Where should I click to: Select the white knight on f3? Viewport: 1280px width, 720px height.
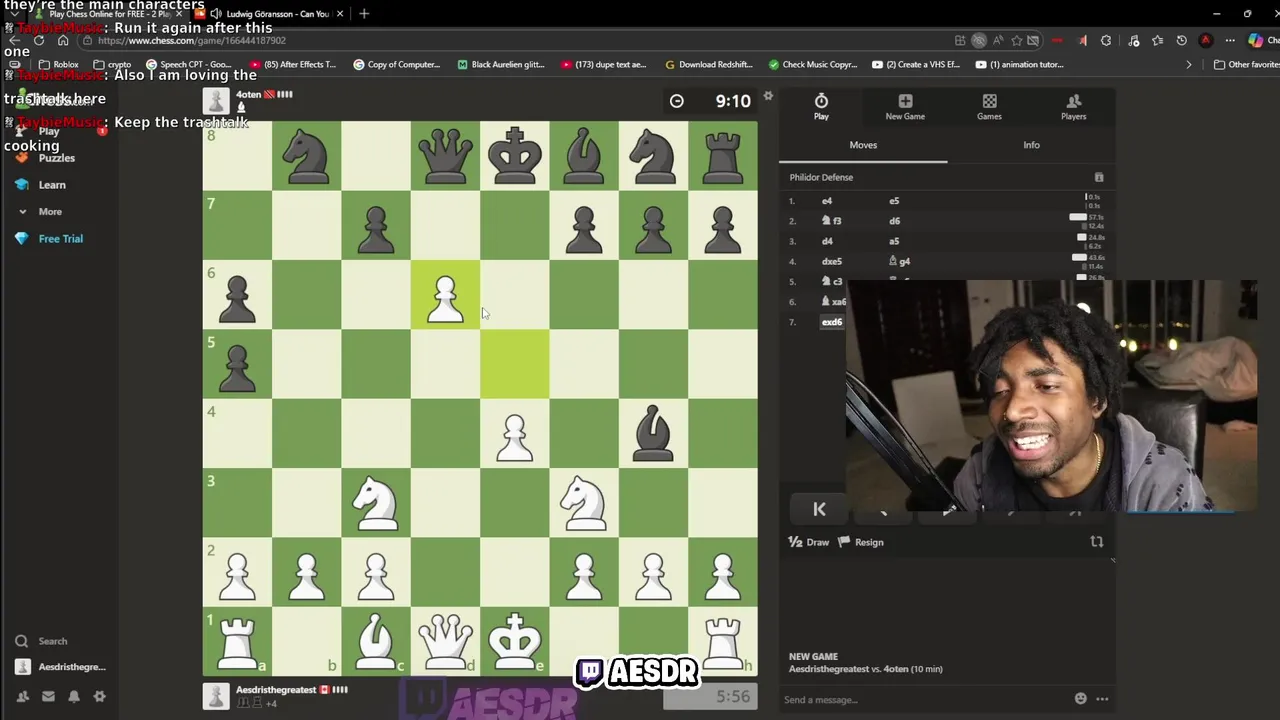(584, 502)
